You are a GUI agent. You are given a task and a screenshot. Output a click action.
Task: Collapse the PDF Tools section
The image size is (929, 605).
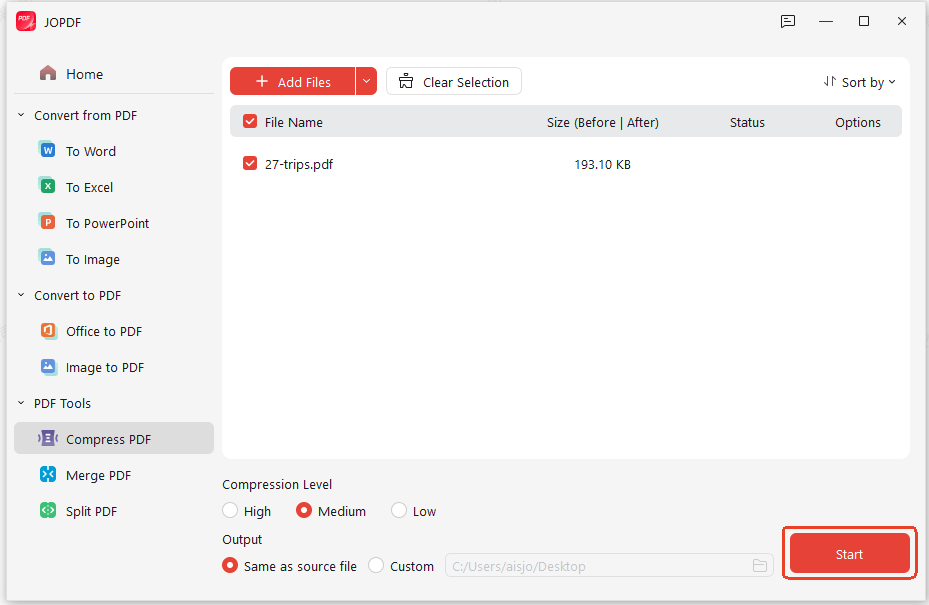(x=21, y=403)
